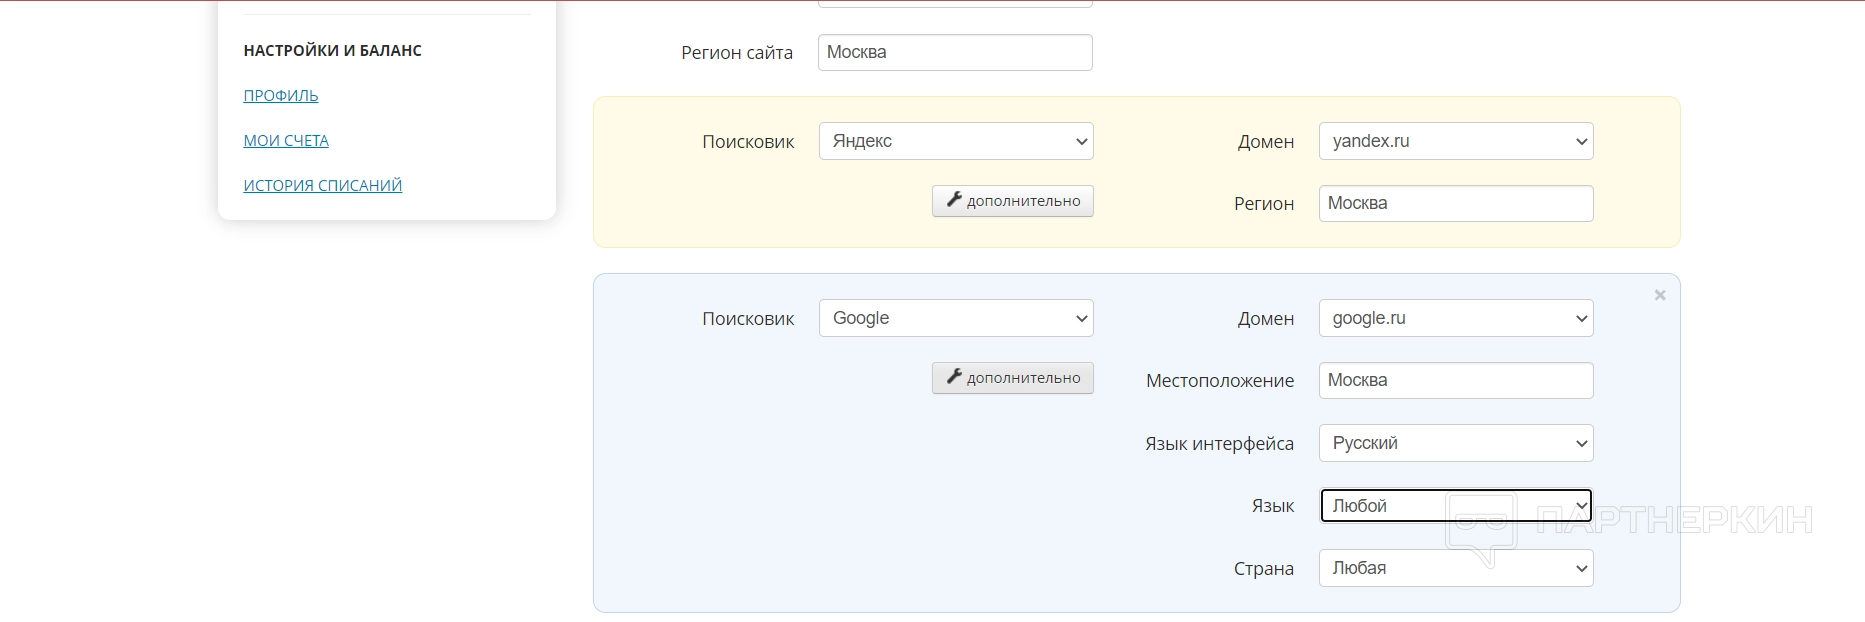Open the Яндекс search engine dropdown
The image size is (1865, 622).
tap(956, 141)
